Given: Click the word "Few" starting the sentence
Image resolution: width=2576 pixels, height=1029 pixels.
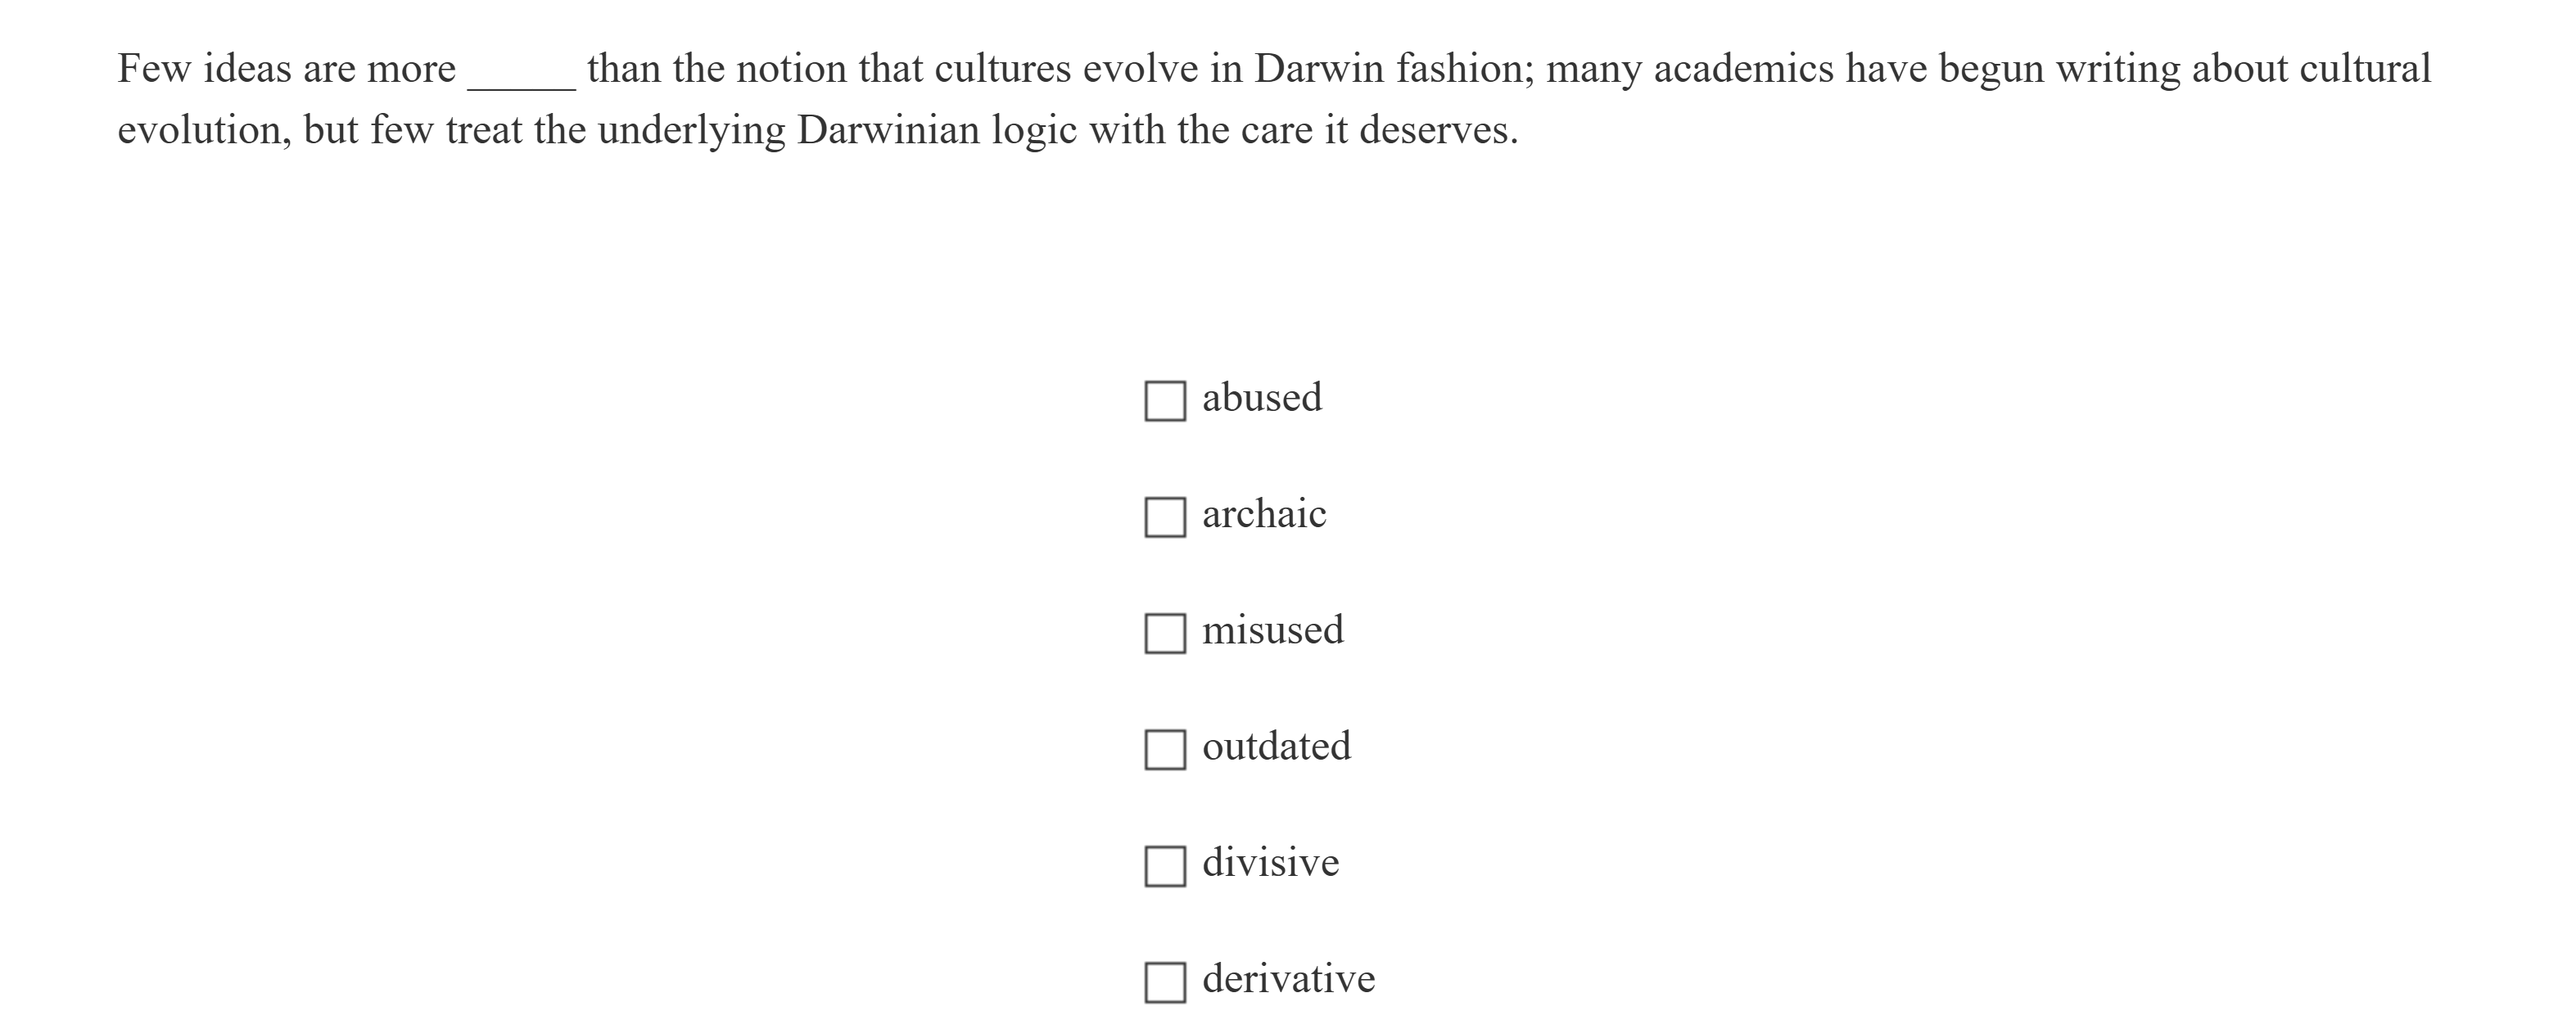Looking at the screenshot, I should click(155, 69).
